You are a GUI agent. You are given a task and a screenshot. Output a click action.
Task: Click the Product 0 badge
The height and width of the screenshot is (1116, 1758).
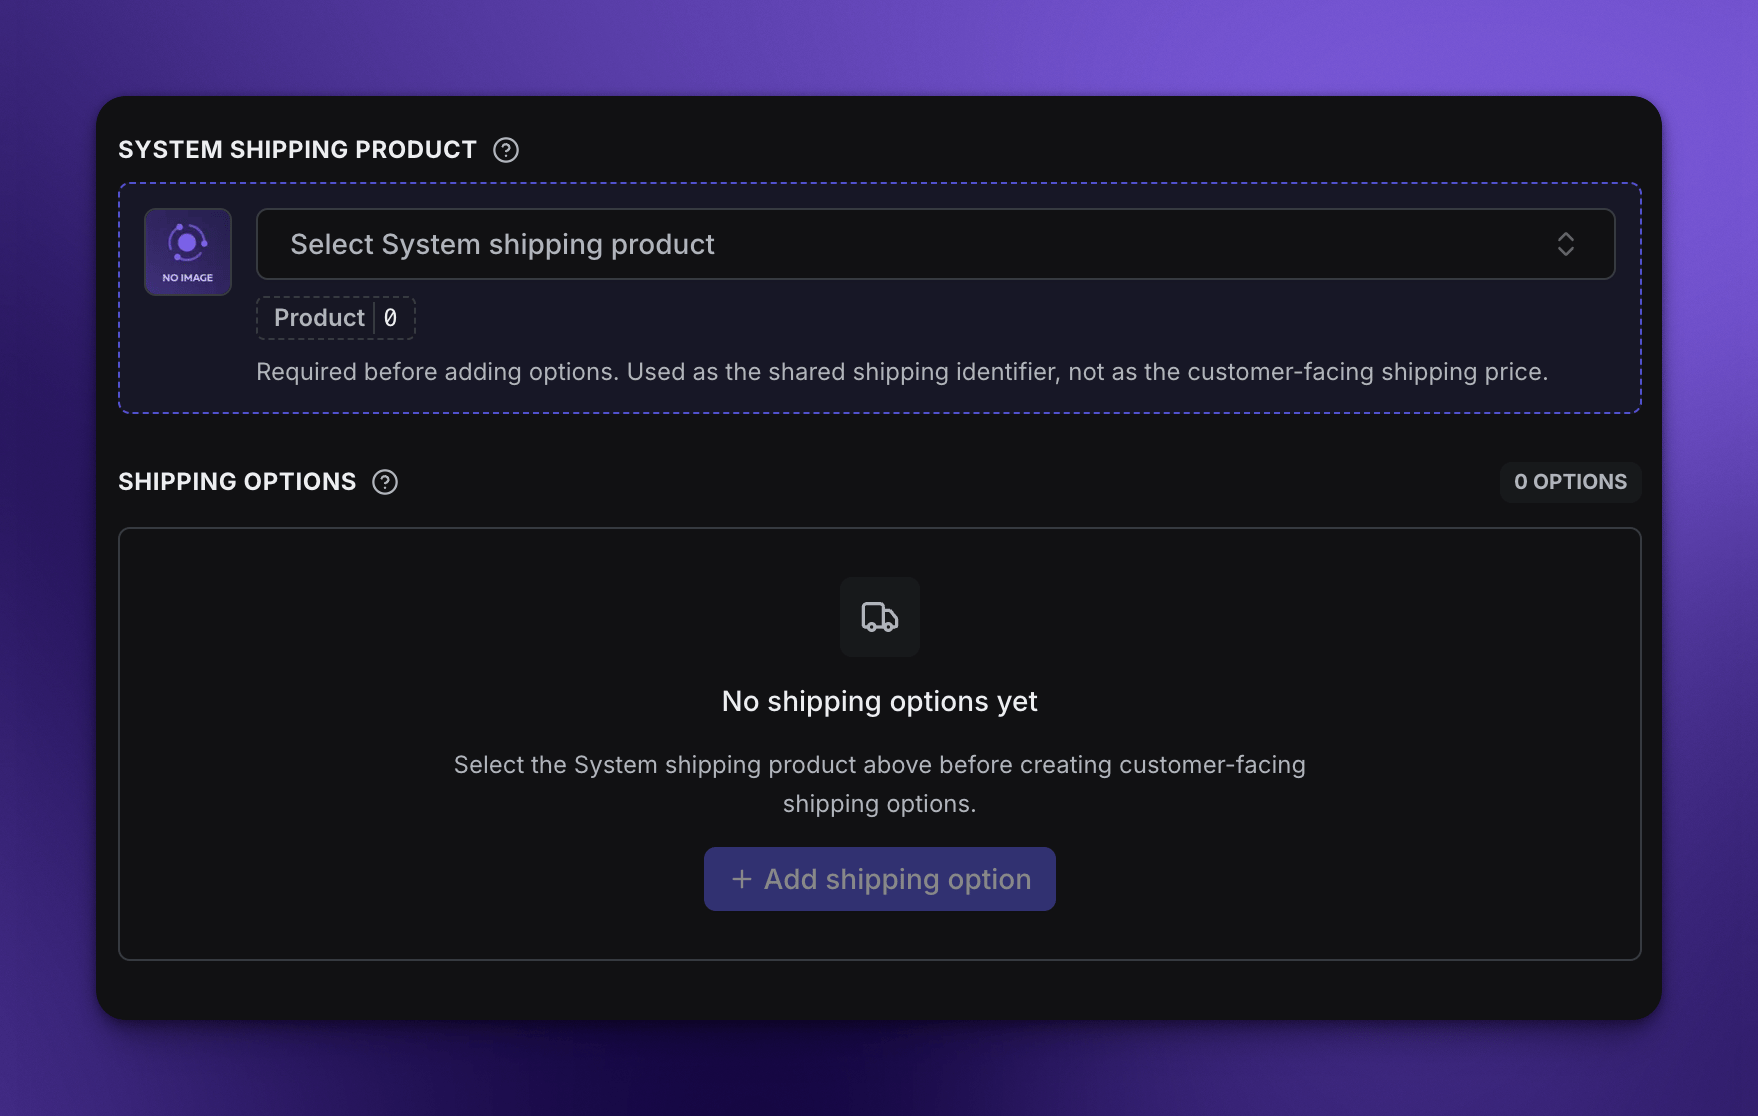pos(336,318)
